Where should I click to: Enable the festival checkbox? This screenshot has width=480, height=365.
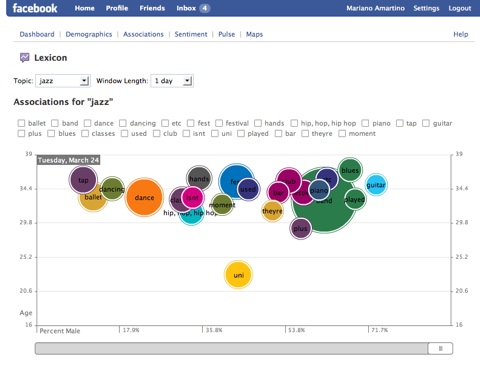tap(219, 123)
